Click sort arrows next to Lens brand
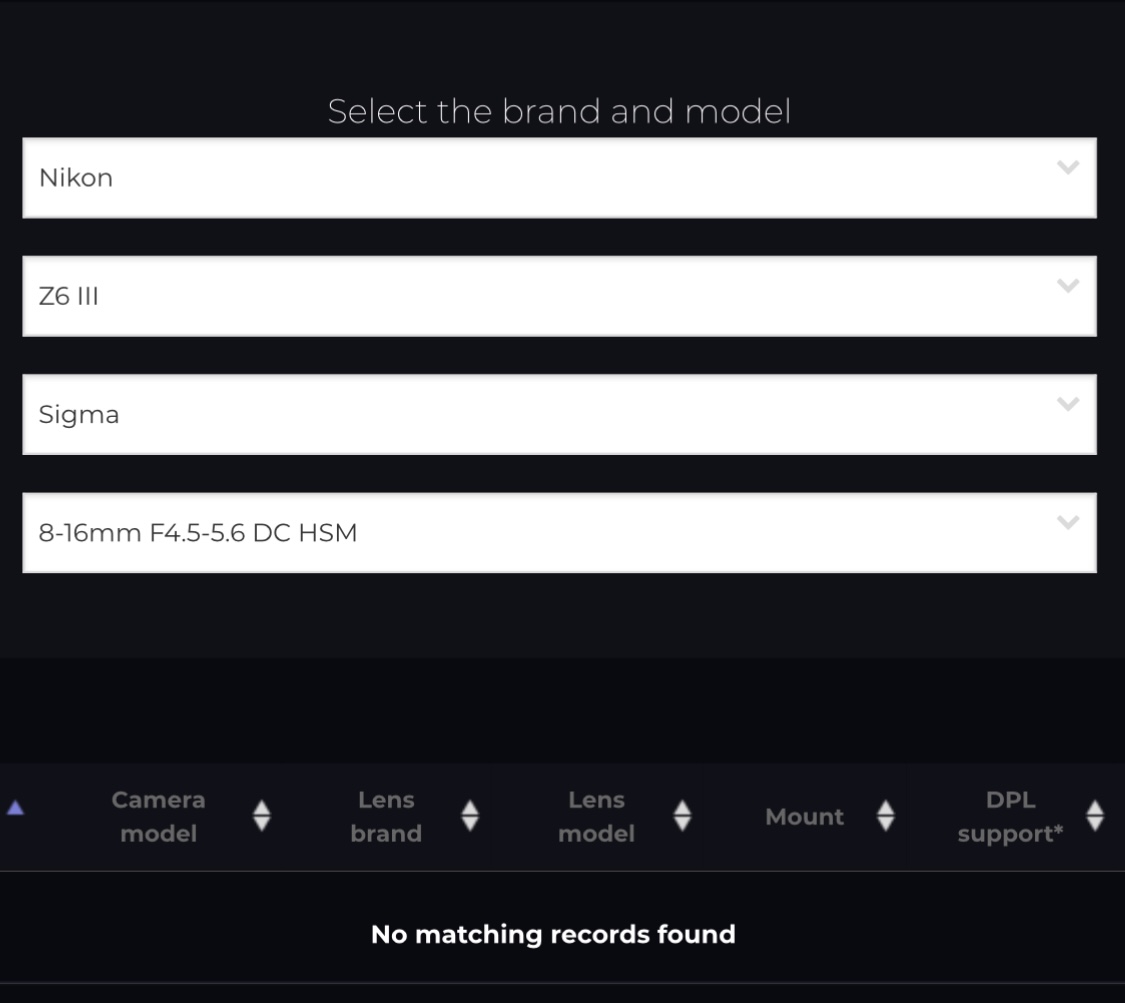 tap(470, 816)
